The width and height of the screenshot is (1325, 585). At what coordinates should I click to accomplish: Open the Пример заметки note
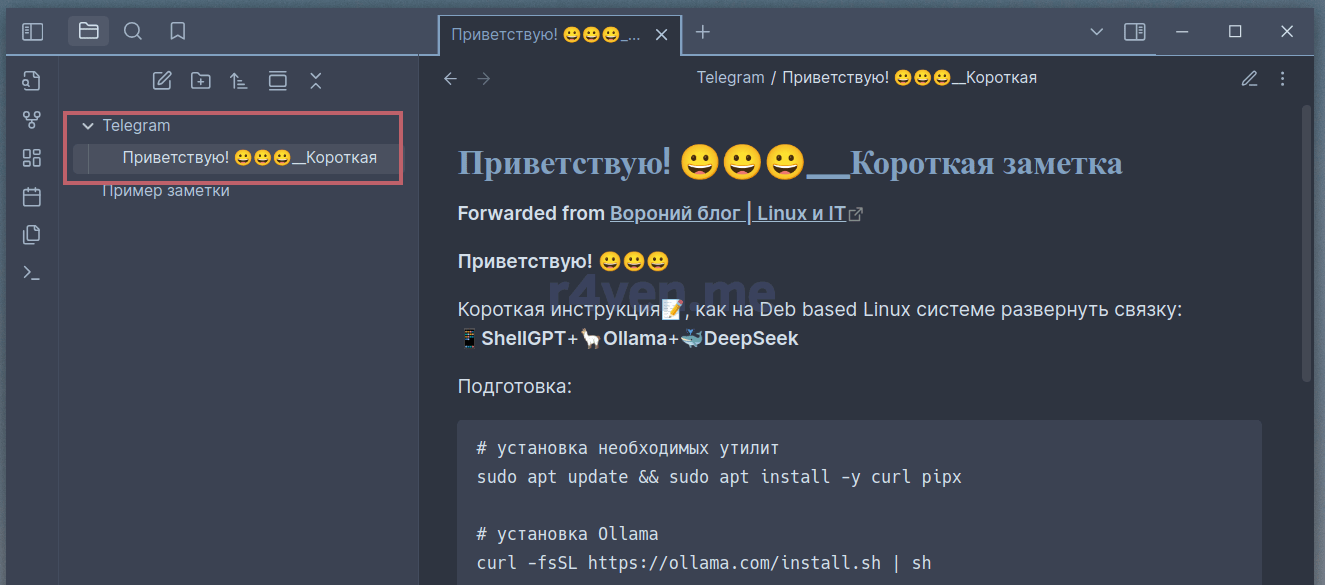(166, 190)
